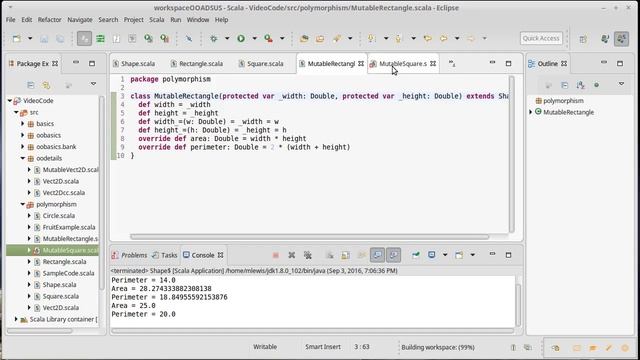
Task: Open the File menu
Action: coord(11,20)
